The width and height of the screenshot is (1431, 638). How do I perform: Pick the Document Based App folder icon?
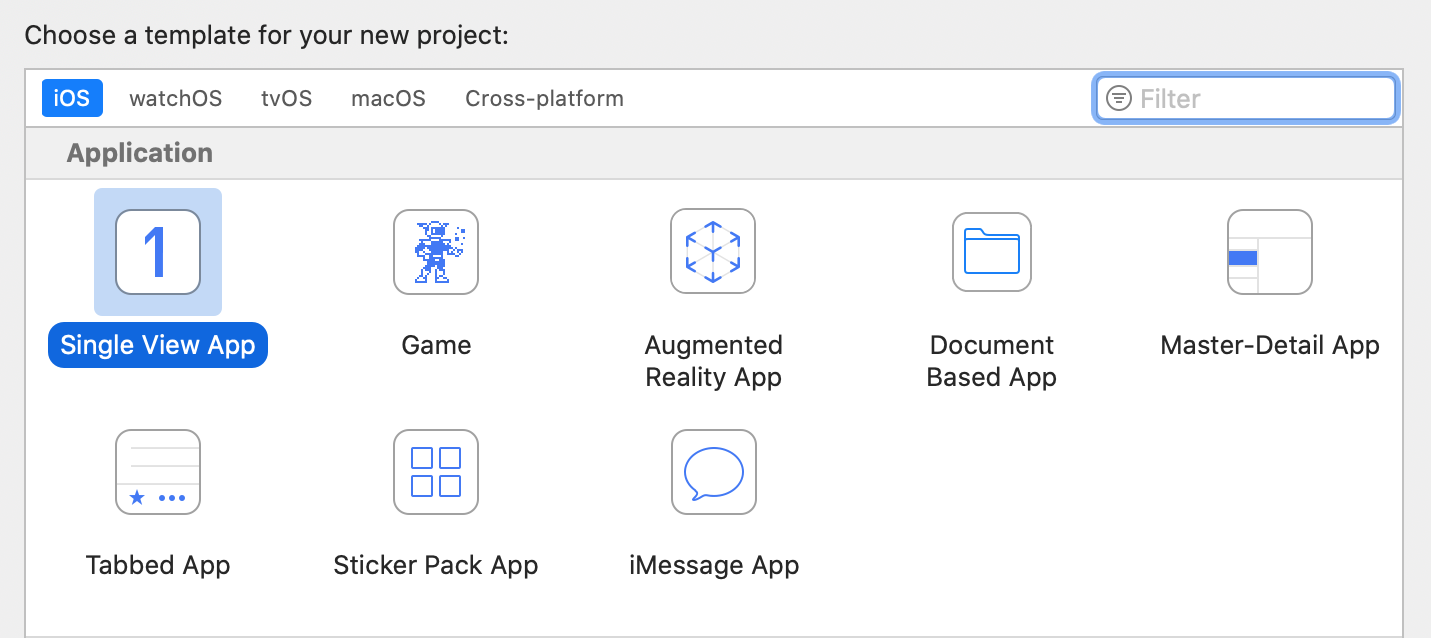coord(991,252)
